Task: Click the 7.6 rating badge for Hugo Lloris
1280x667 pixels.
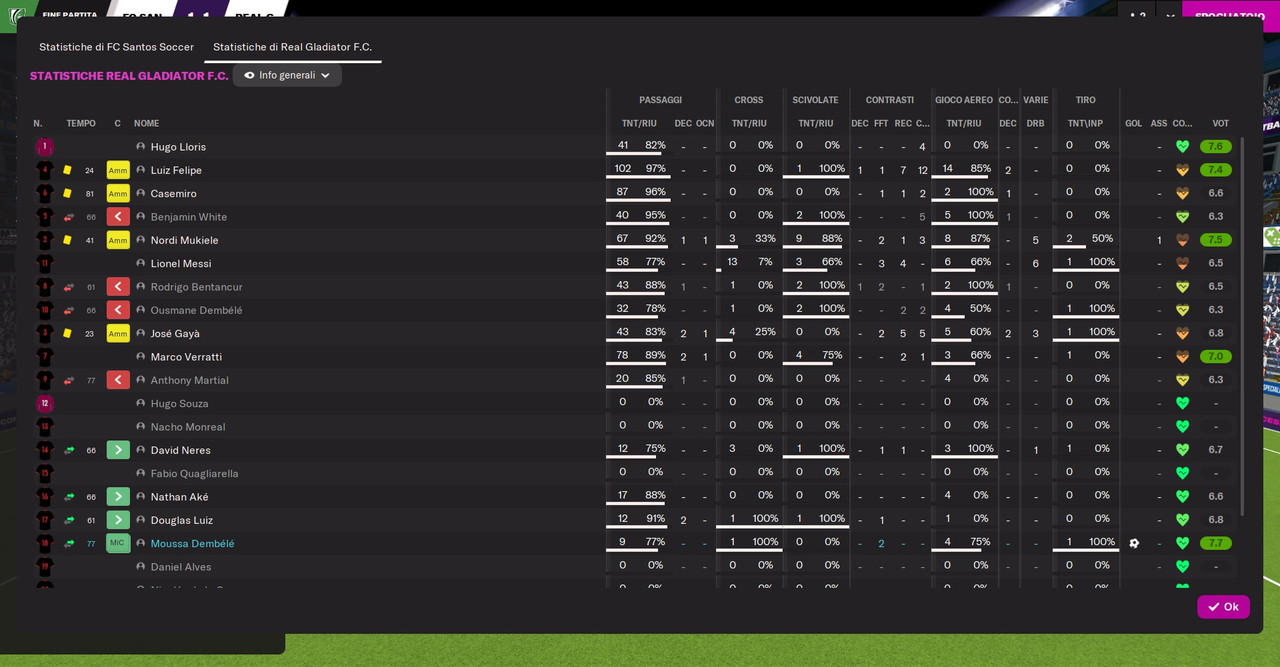Action: [1215, 147]
